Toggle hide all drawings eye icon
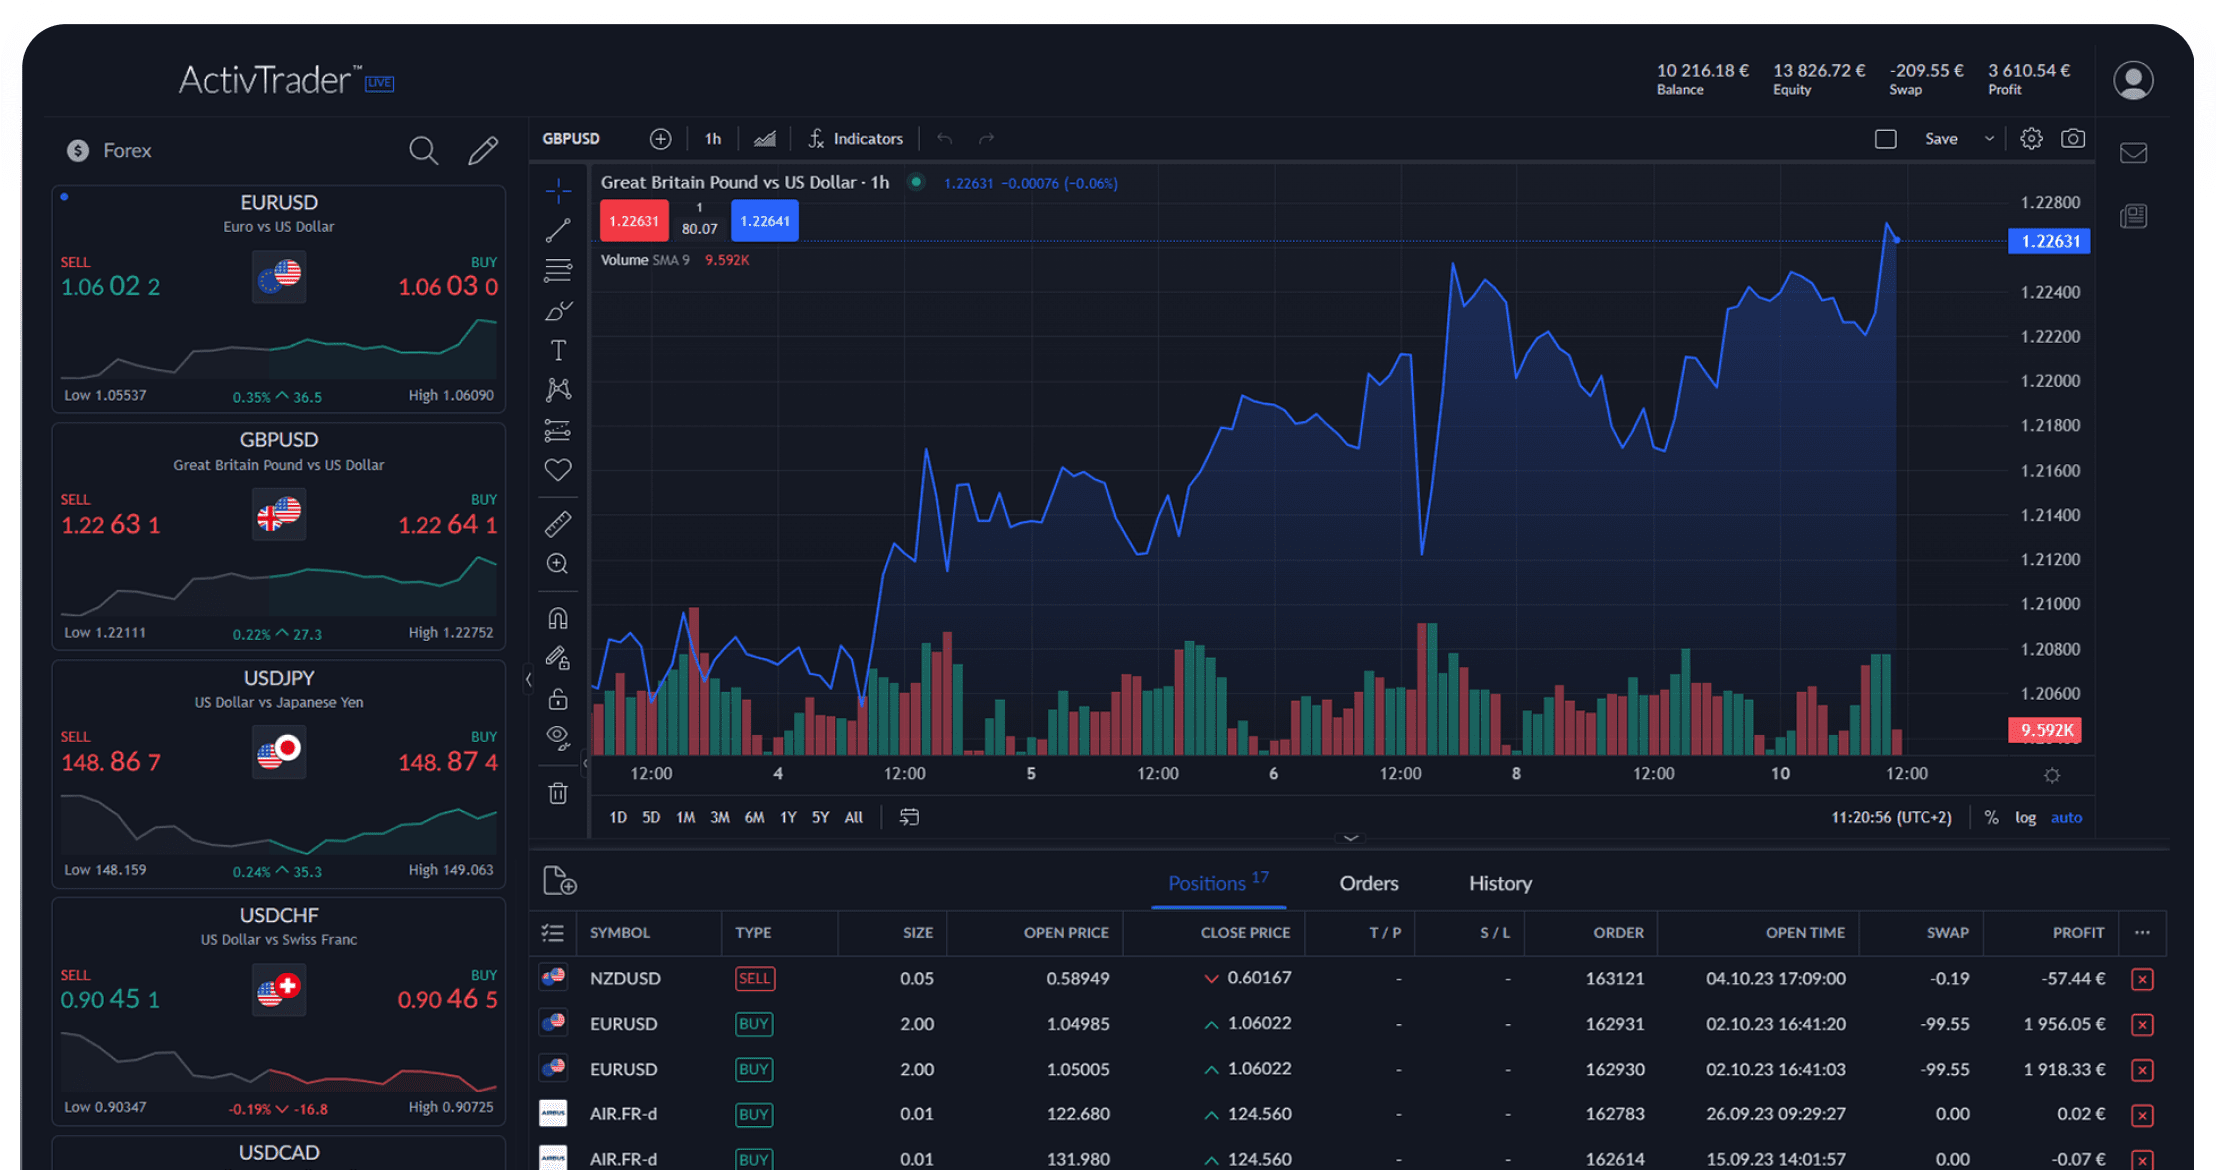Screen dimensions: 2218x1170 (x=558, y=738)
